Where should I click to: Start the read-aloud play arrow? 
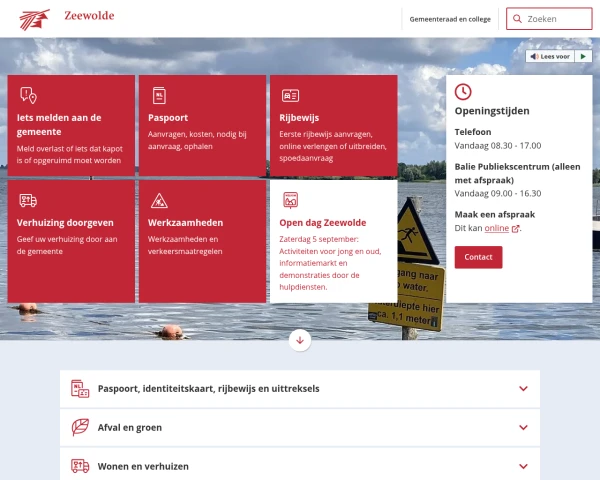[583, 56]
